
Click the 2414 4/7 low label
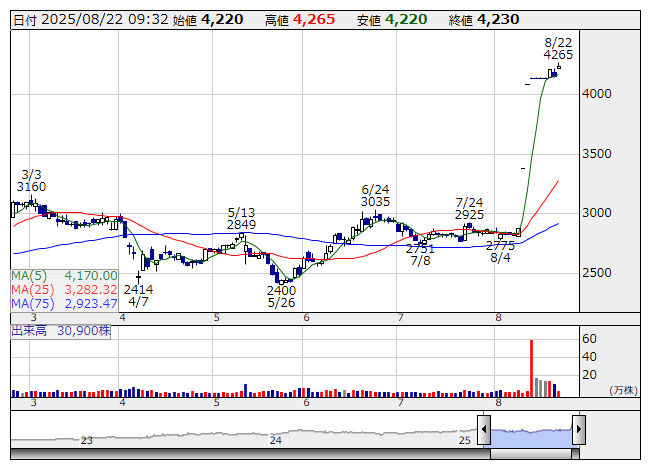click(138, 295)
